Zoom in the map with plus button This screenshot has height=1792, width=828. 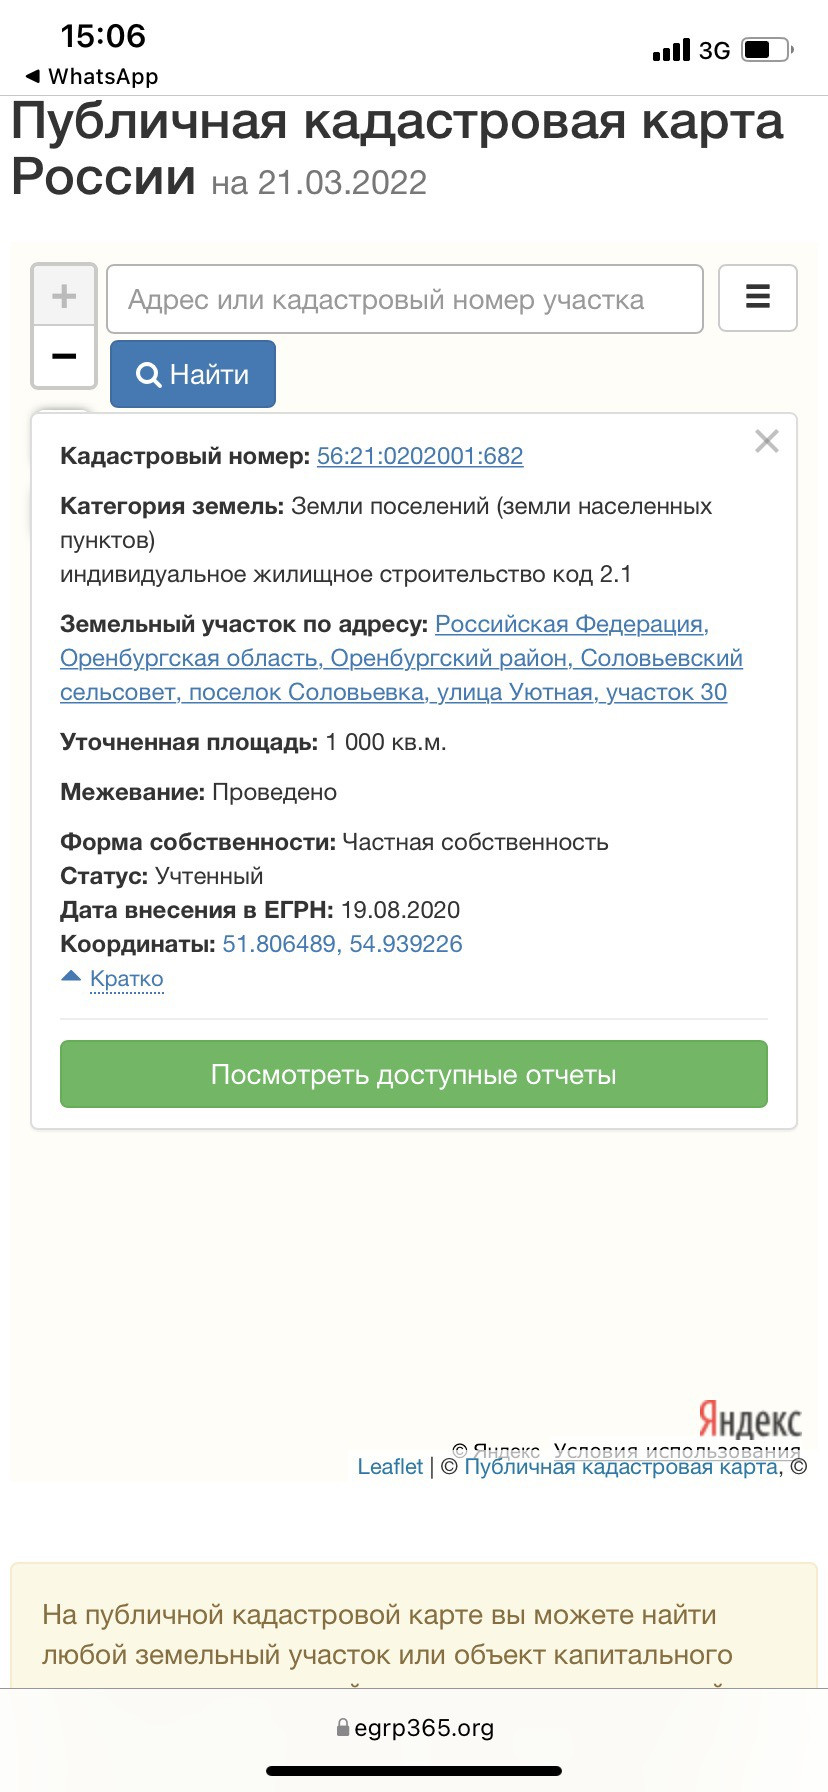64,296
